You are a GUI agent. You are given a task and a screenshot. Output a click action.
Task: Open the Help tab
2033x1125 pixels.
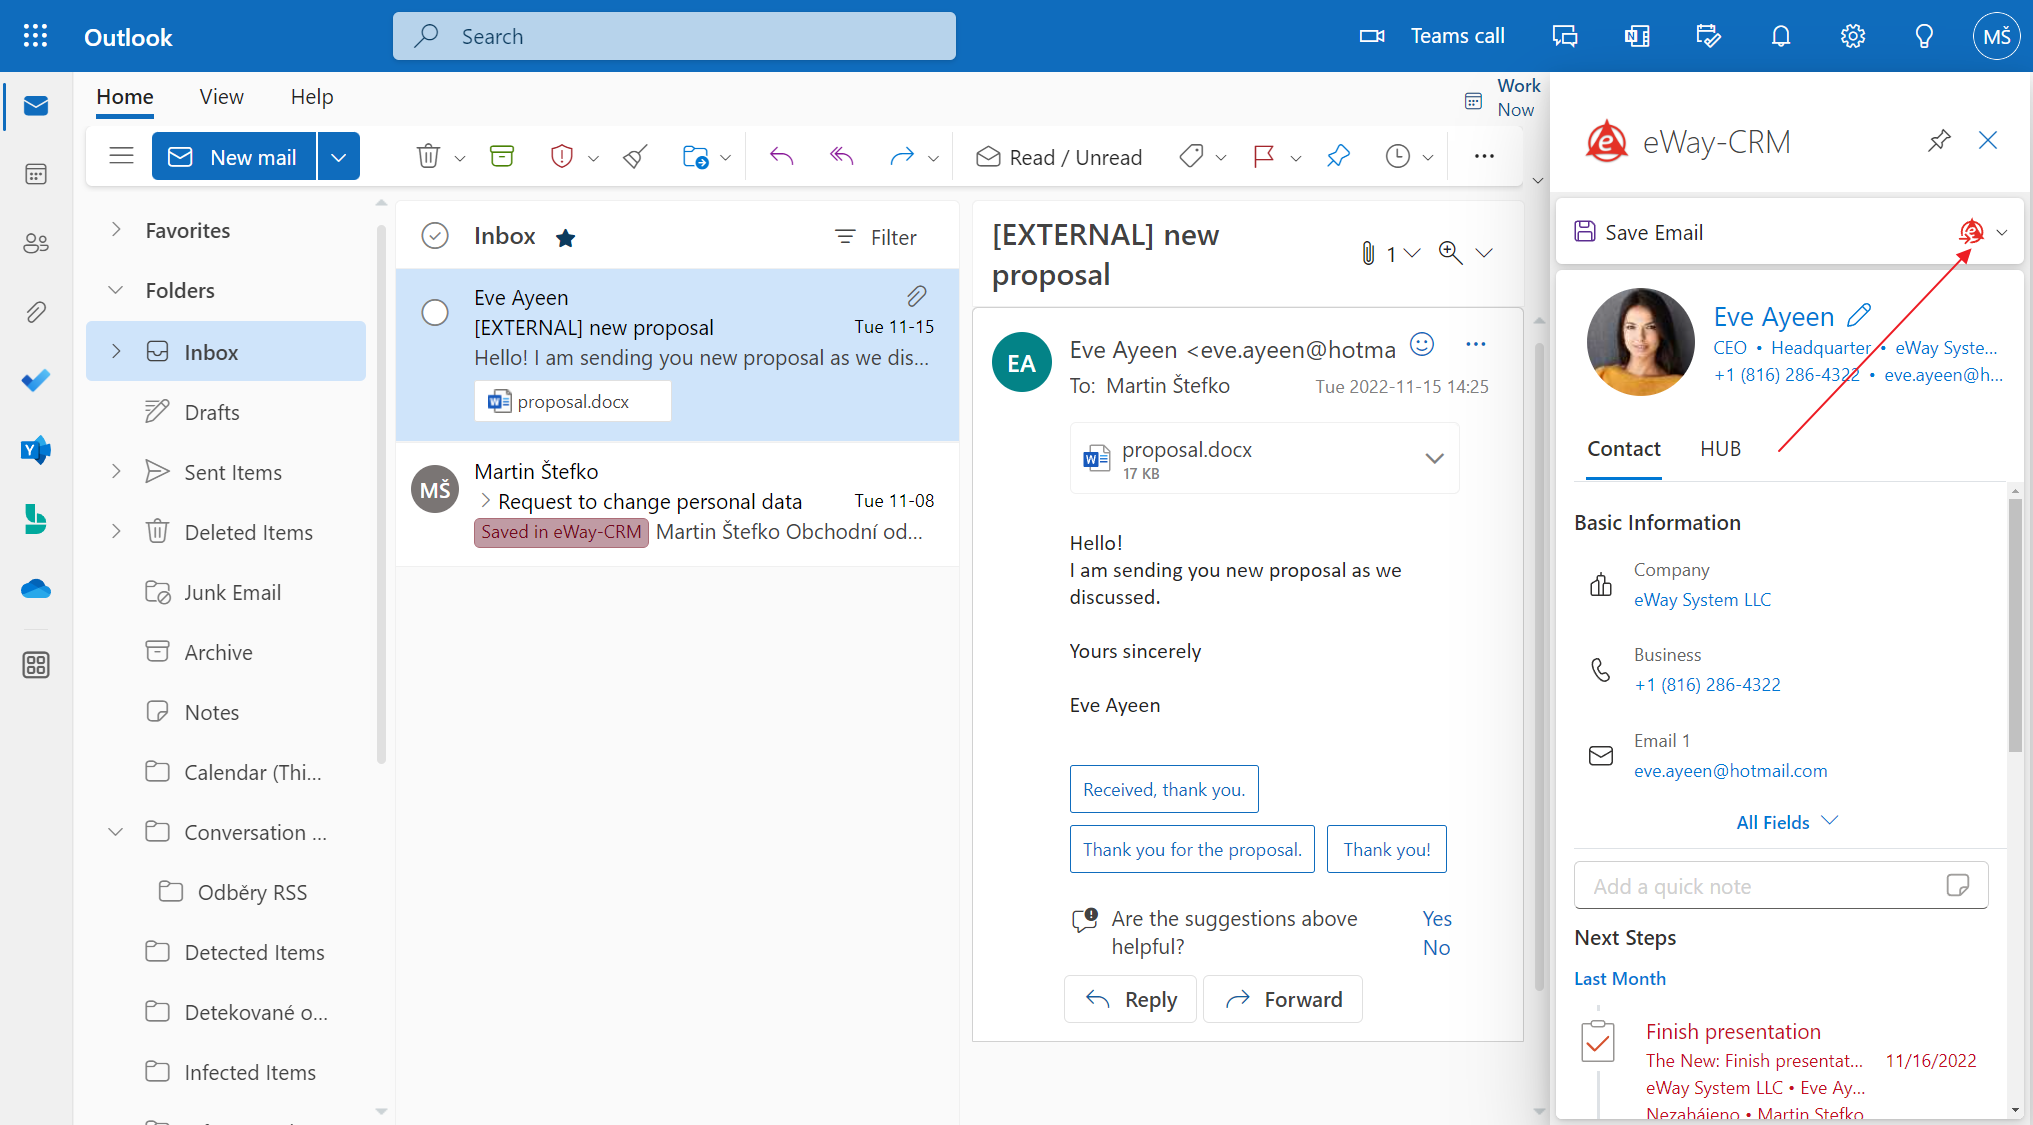pos(312,97)
